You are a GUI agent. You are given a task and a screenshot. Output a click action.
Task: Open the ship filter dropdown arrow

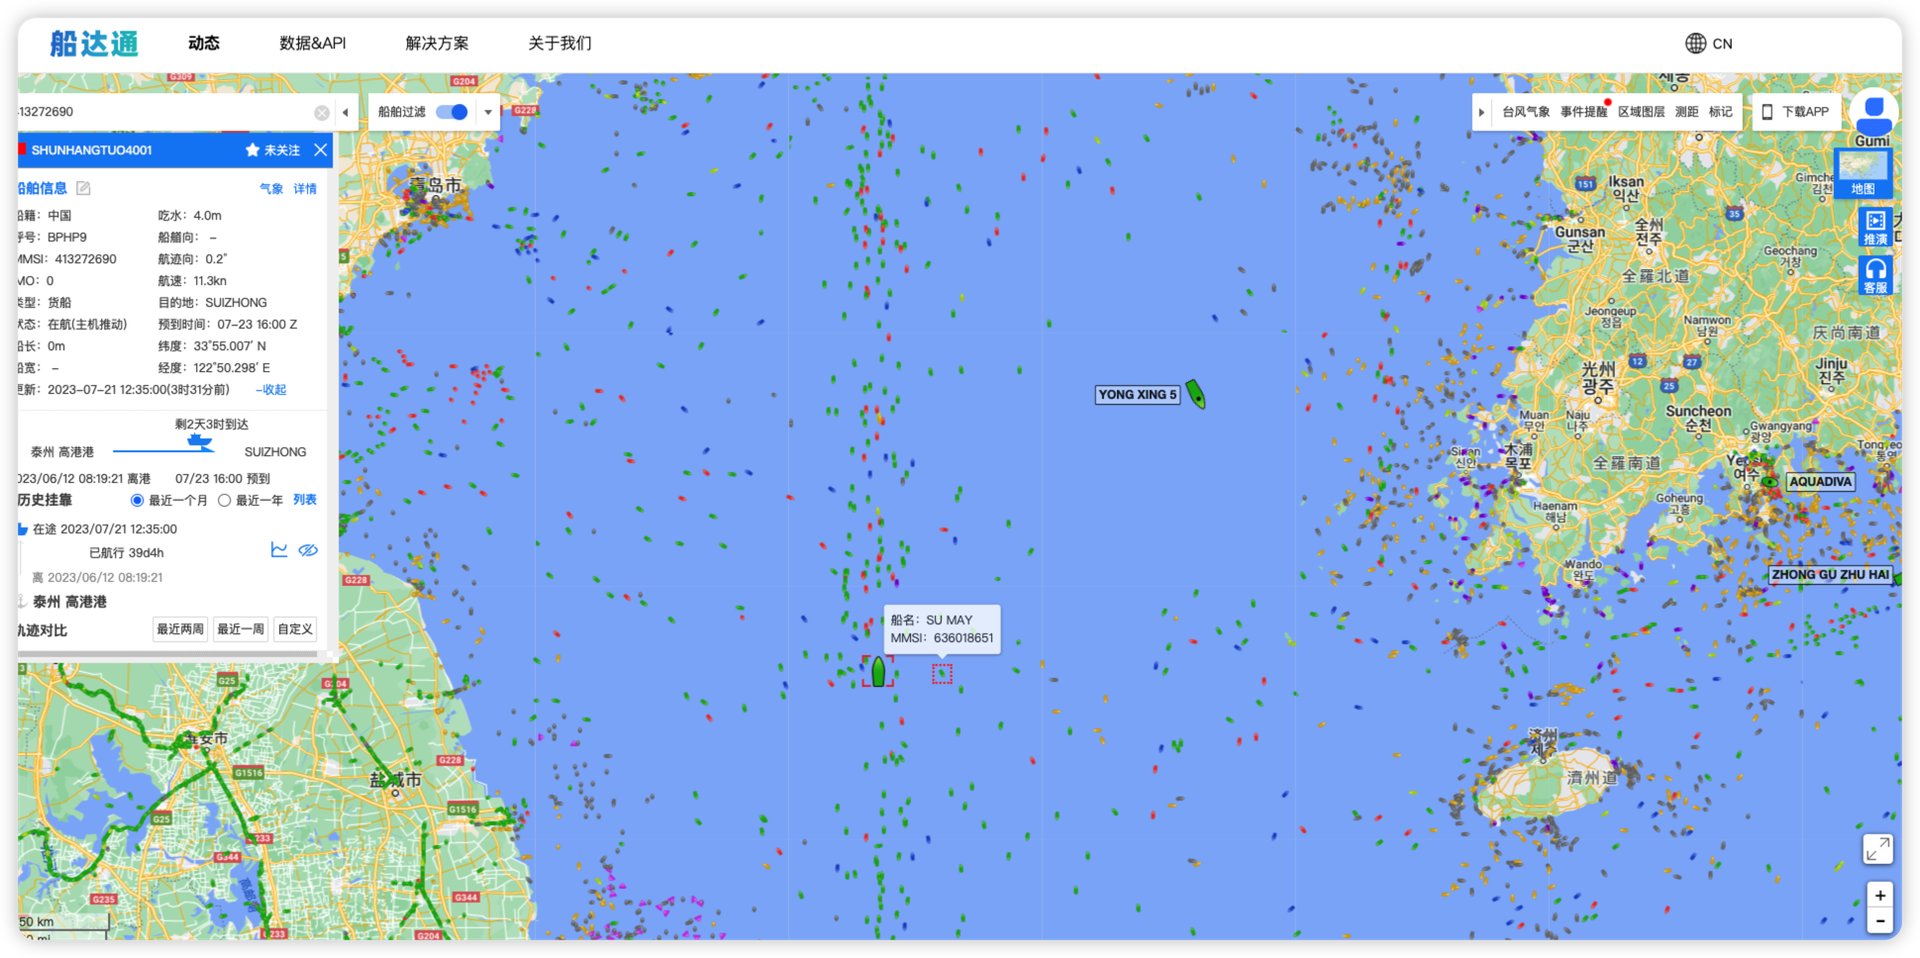(488, 112)
